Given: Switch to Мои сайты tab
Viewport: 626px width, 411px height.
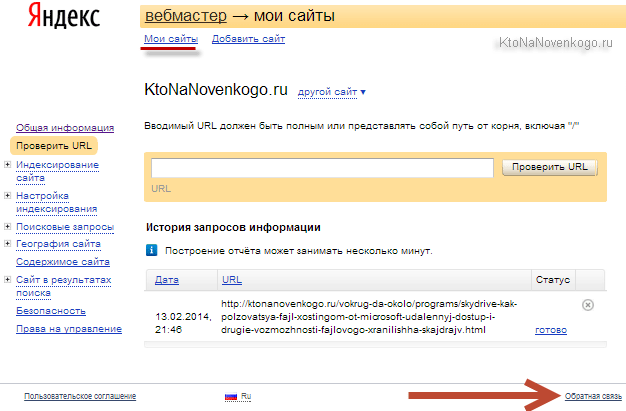Looking at the screenshot, I should point(171,39).
